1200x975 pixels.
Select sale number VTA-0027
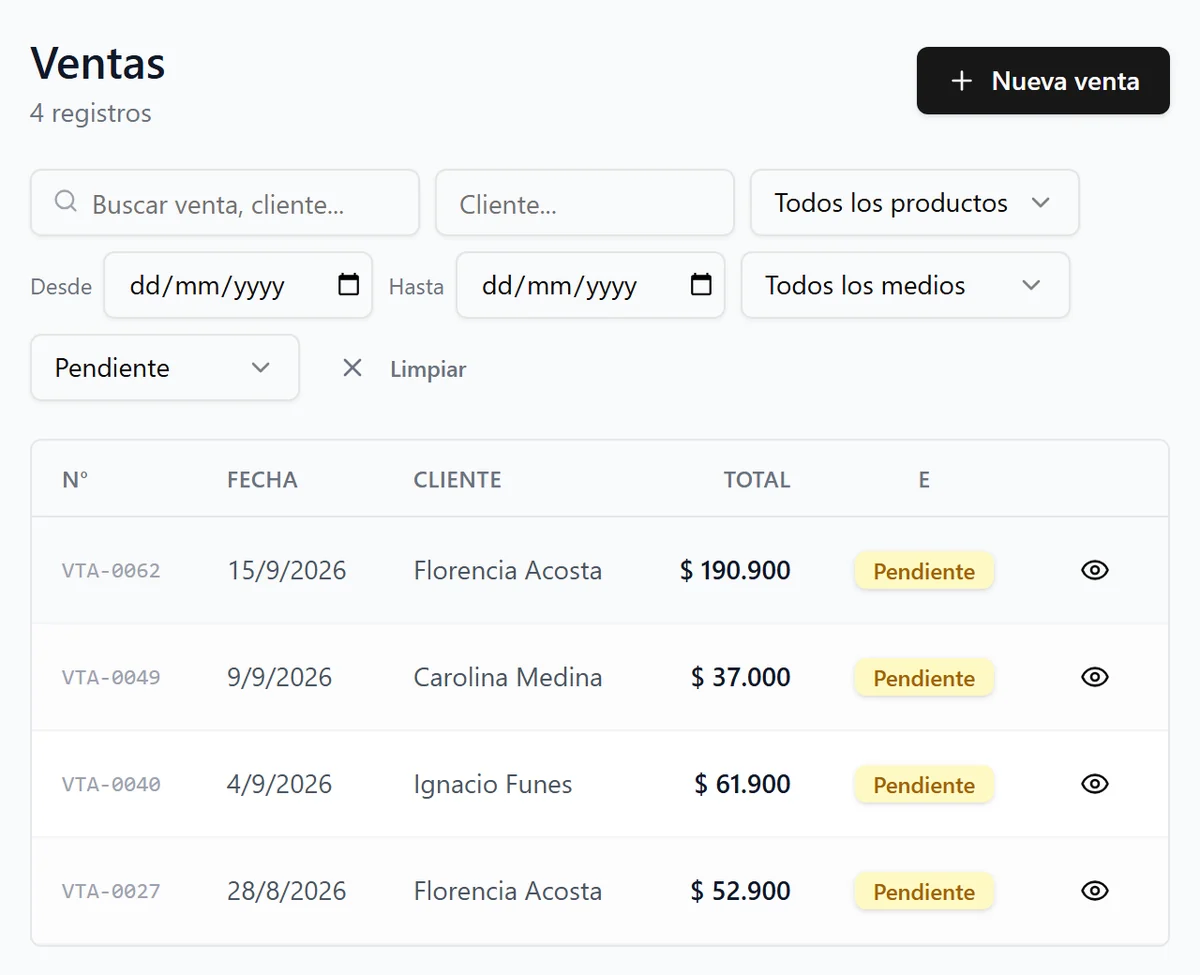(x=111, y=892)
